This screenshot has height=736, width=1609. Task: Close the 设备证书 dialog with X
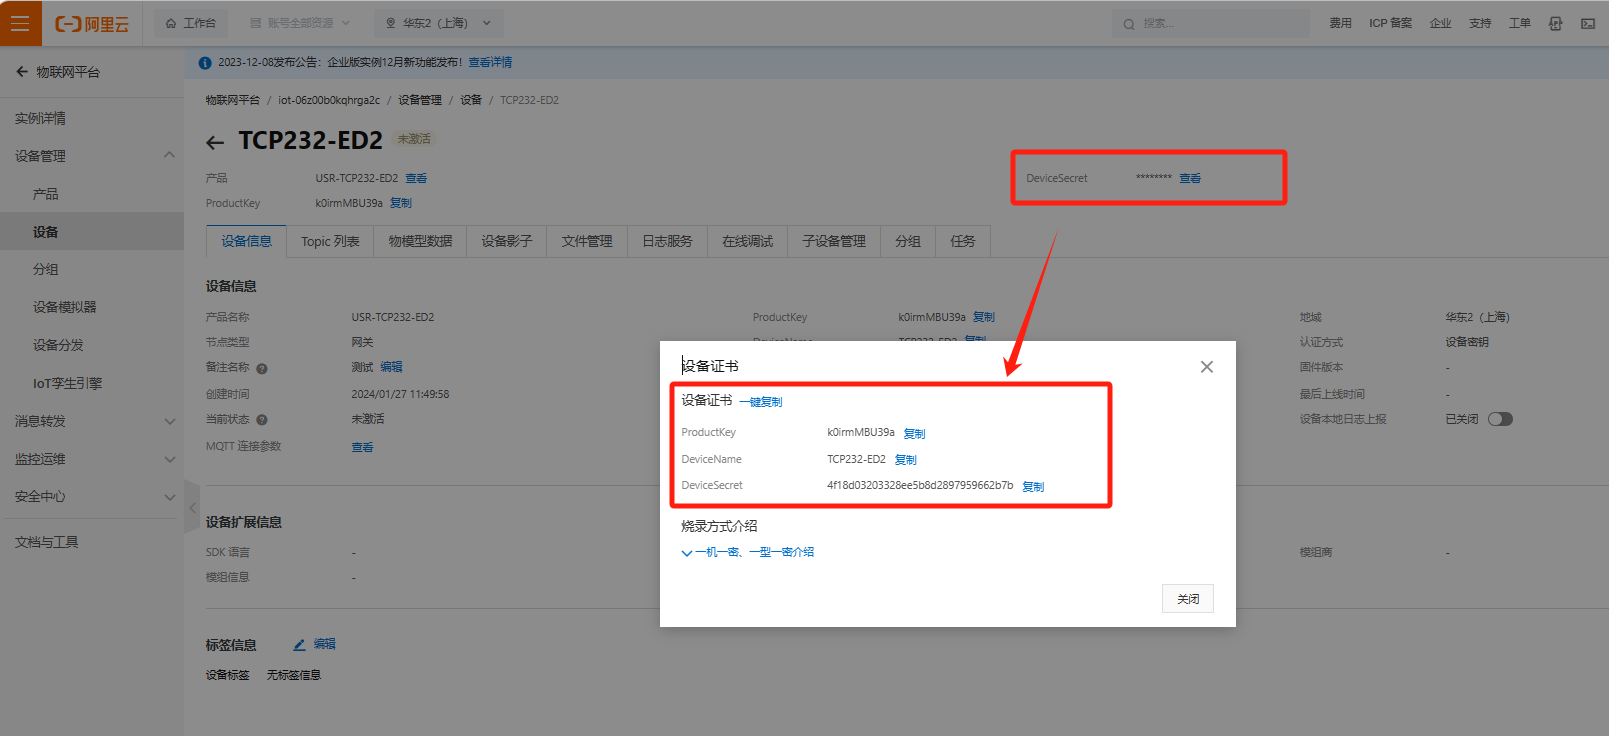point(1206,367)
